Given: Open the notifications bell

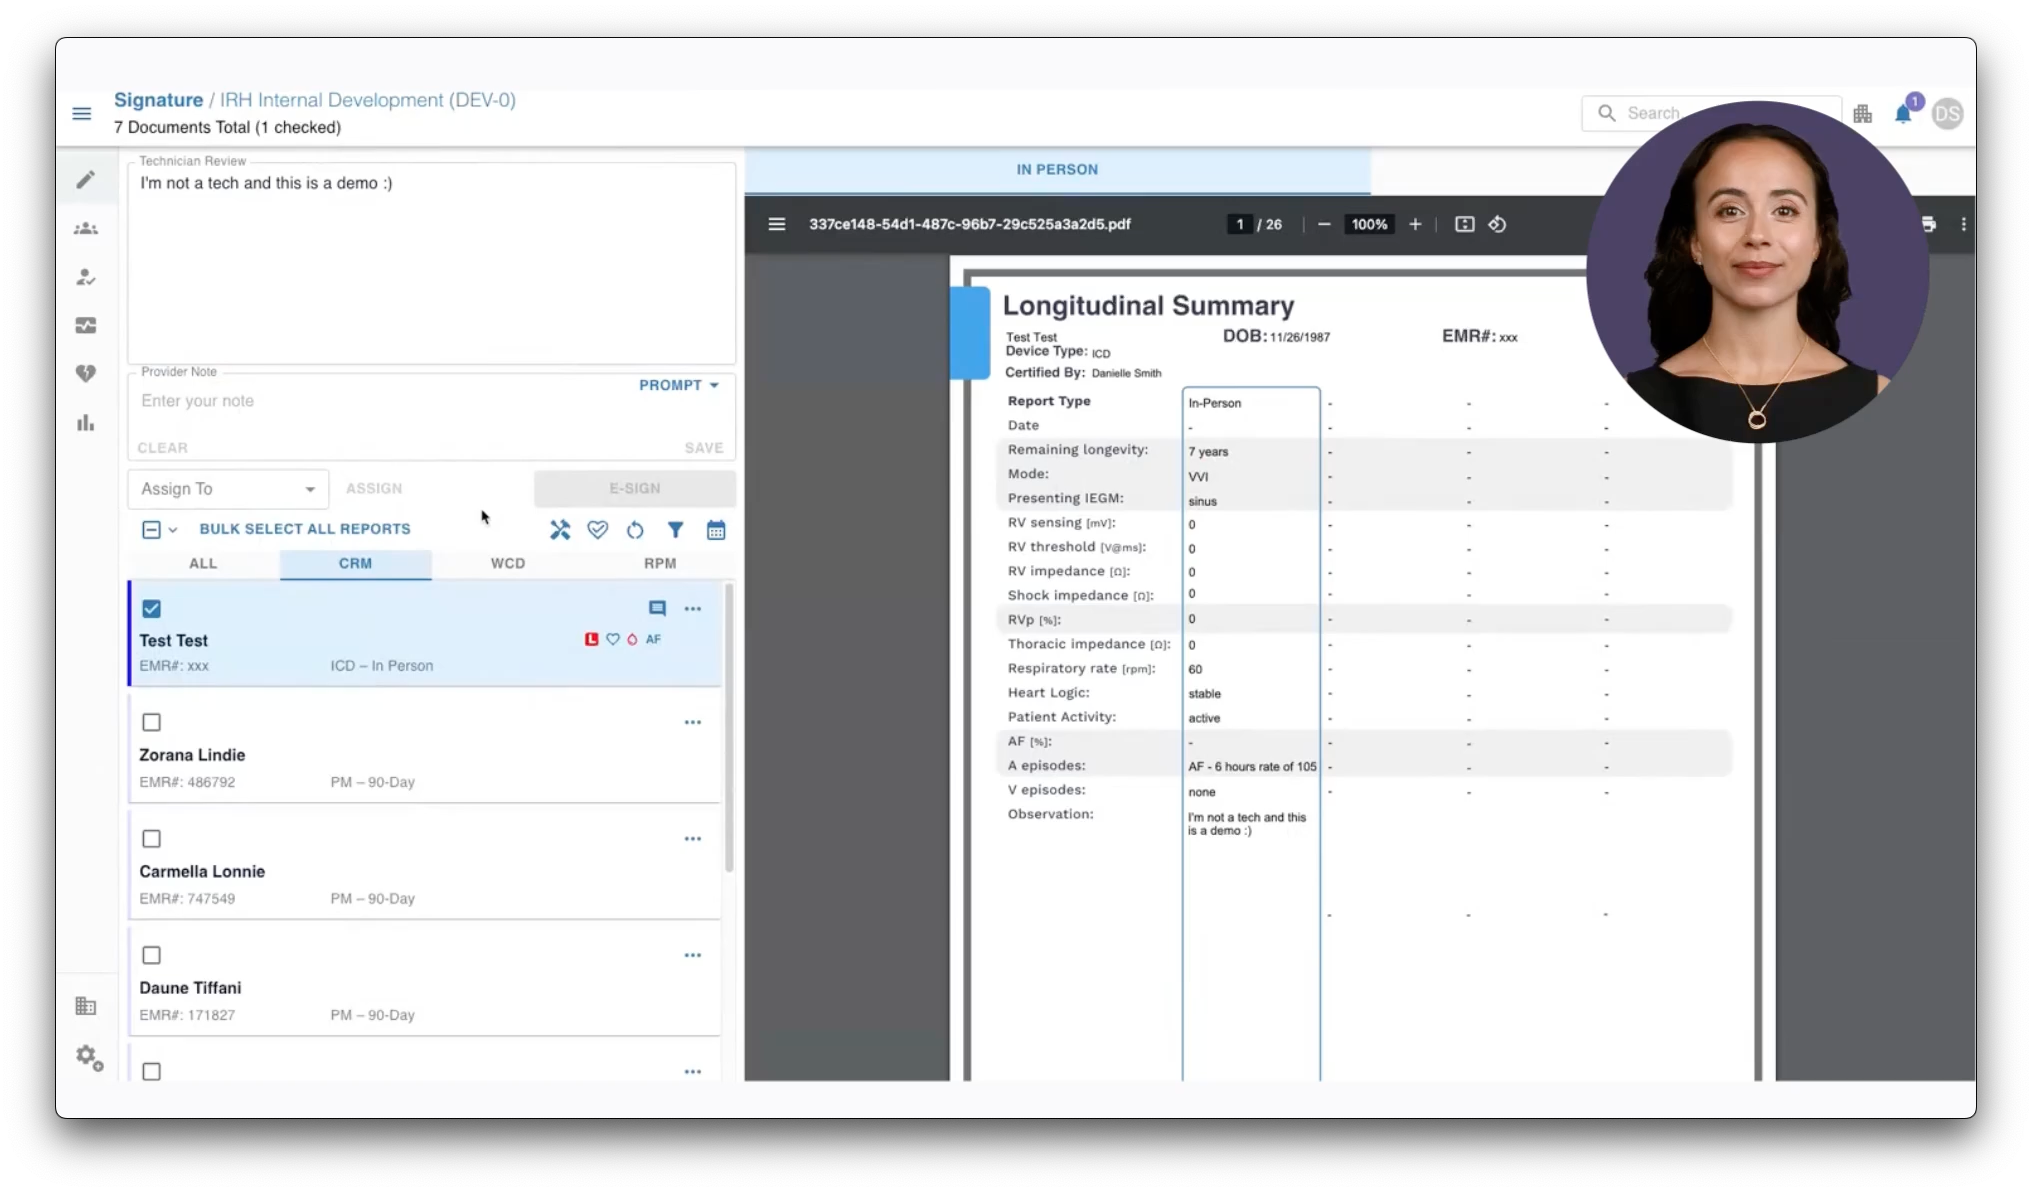Looking at the screenshot, I should point(1903,114).
